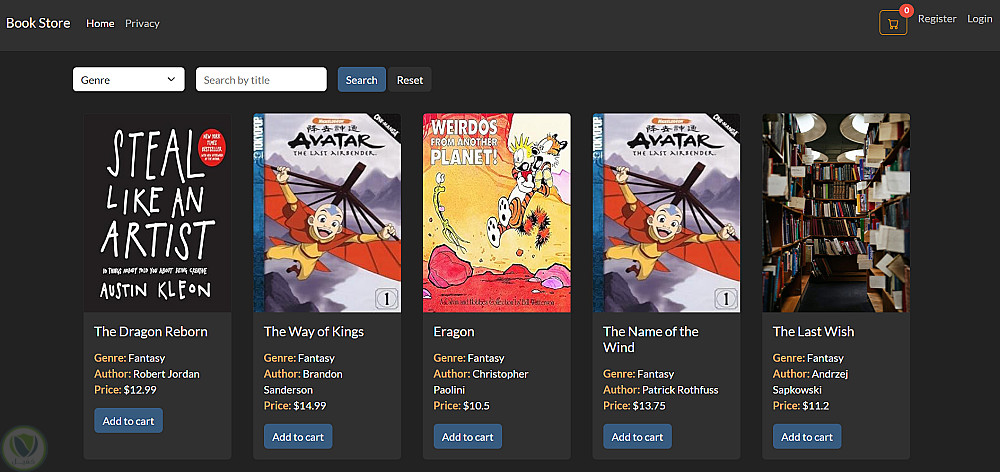1000x472 pixels.
Task: Add The Dragon Reborn to cart
Action: [x=129, y=421]
